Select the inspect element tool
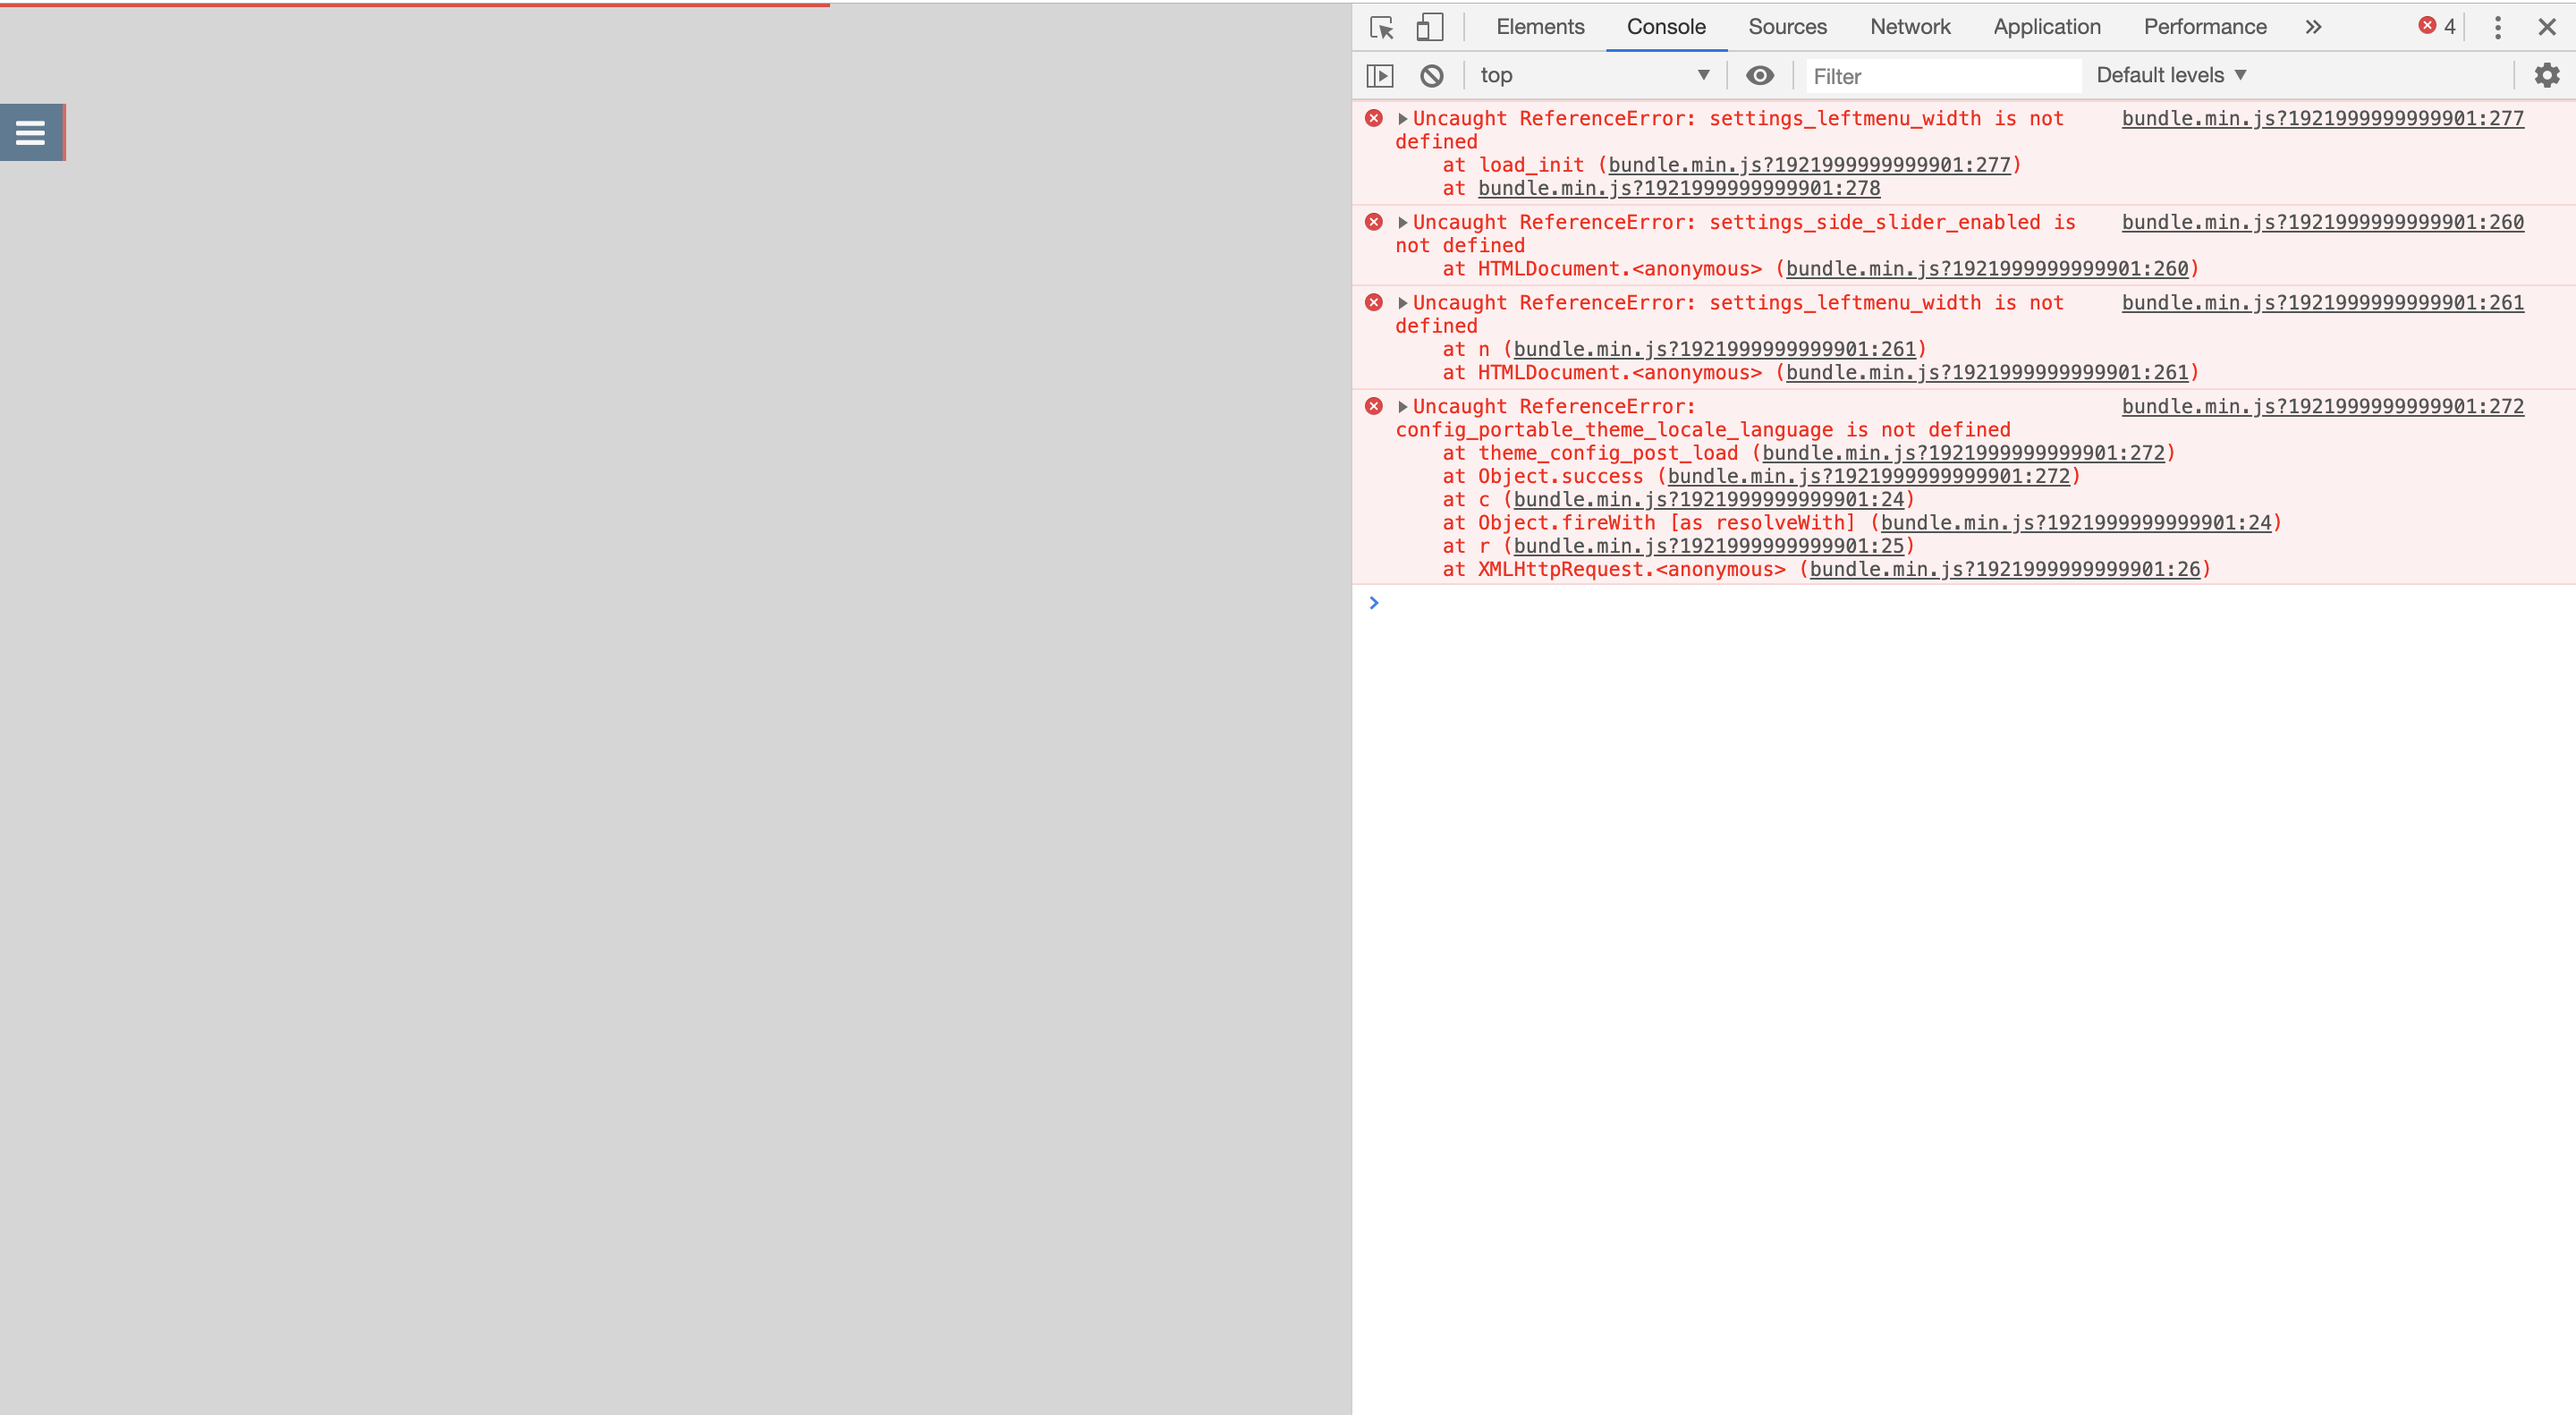Image resolution: width=2576 pixels, height=1415 pixels. (1381, 28)
